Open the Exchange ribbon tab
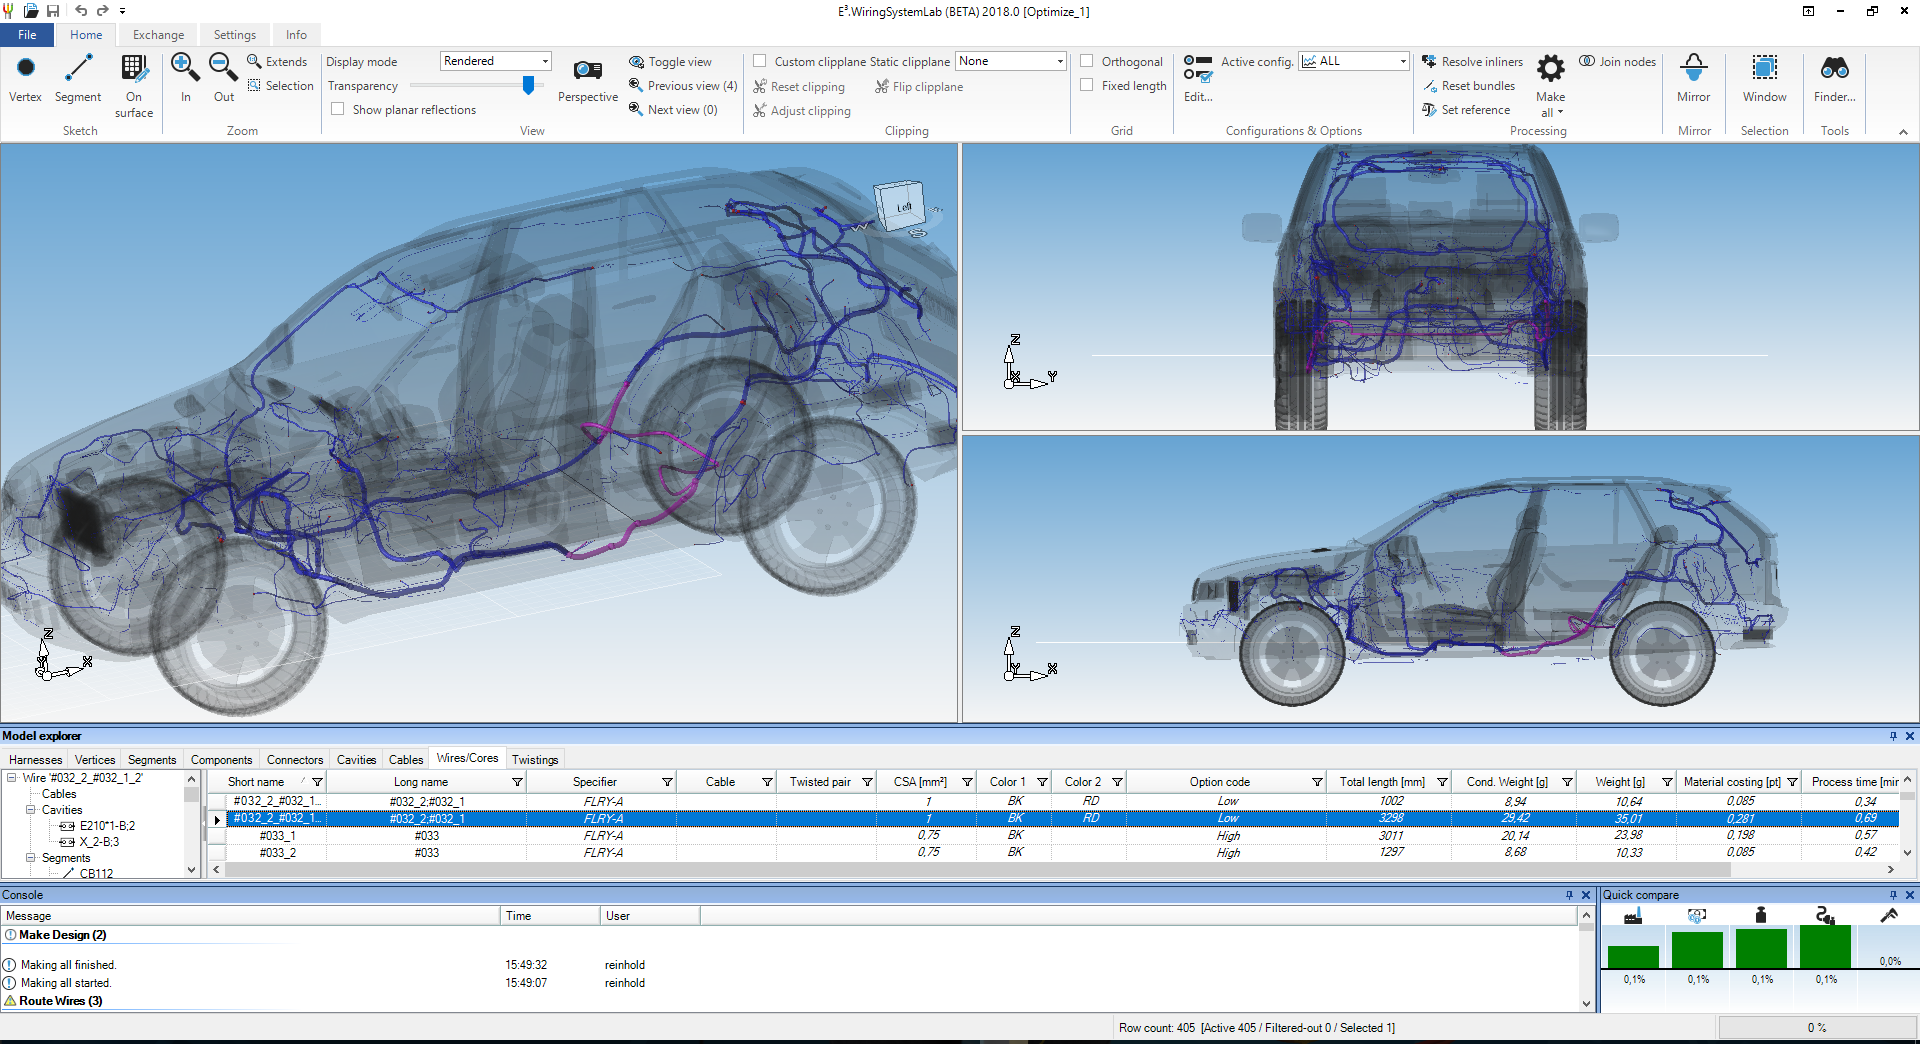The image size is (1920, 1044). click(158, 35)
